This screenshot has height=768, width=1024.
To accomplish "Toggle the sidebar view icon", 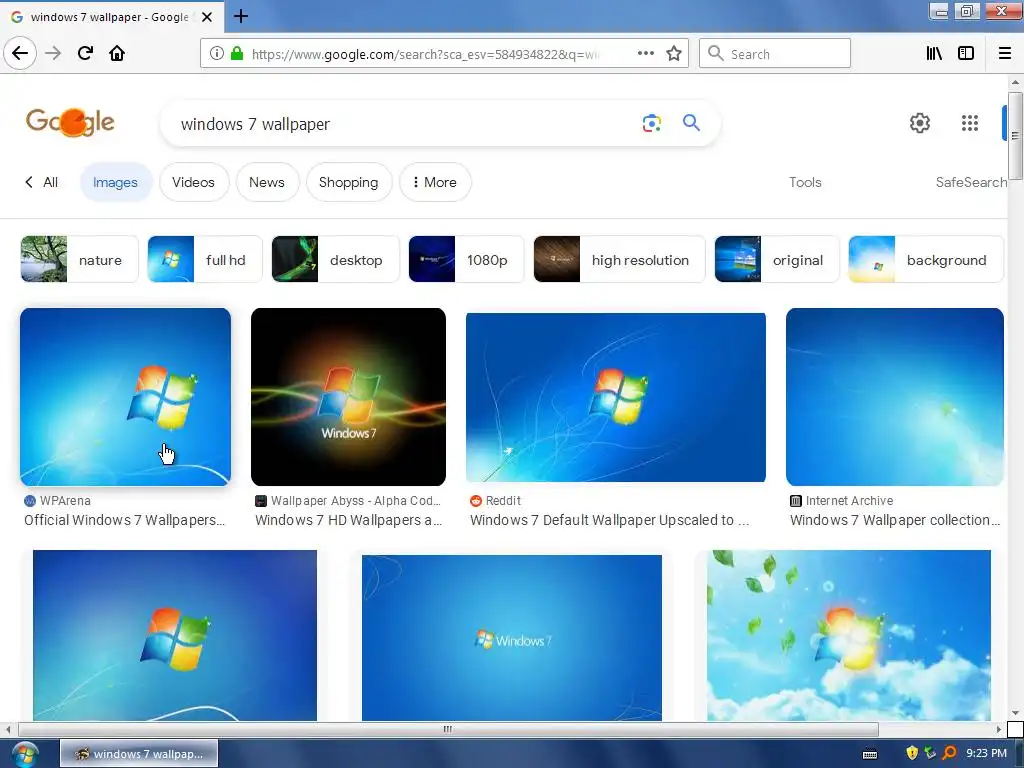I will click(966, 54).
